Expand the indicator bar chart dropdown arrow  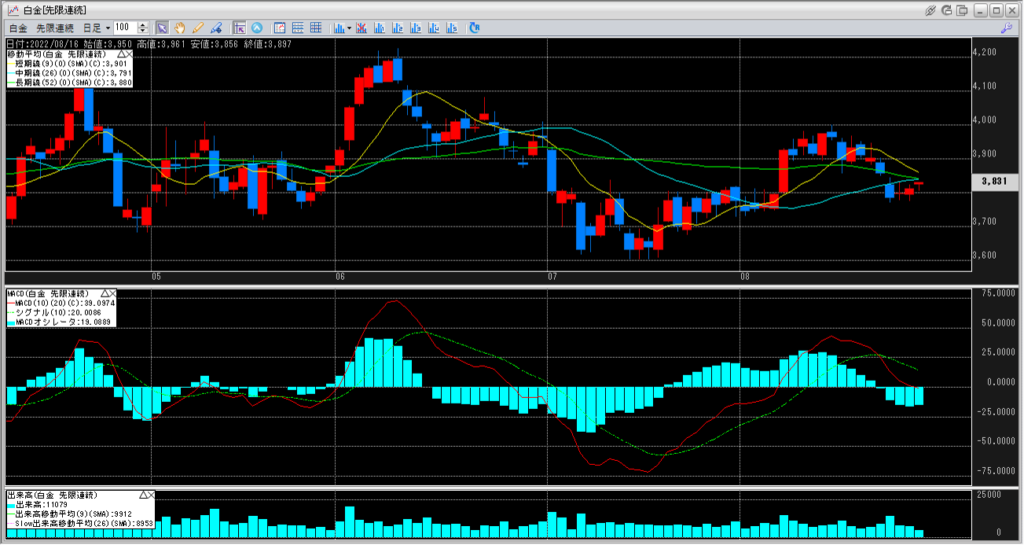click(x=349, y=28)
